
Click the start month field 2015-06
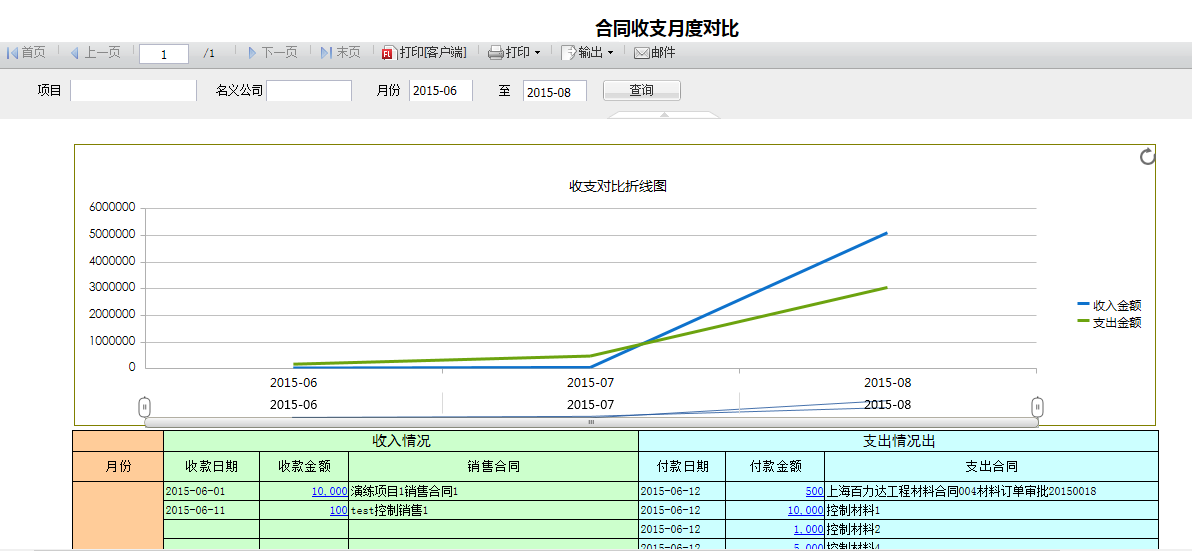pos(441,90)
